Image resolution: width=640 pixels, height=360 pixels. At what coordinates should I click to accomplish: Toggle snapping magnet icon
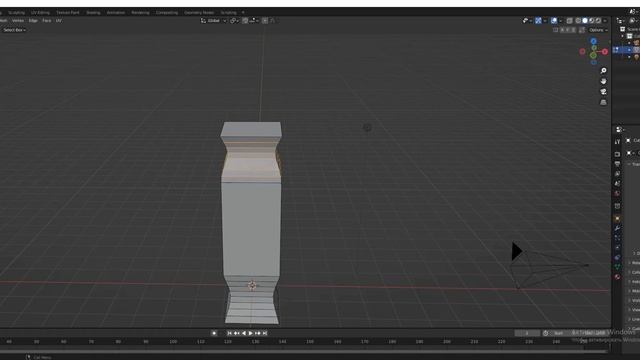pos(245,20)
